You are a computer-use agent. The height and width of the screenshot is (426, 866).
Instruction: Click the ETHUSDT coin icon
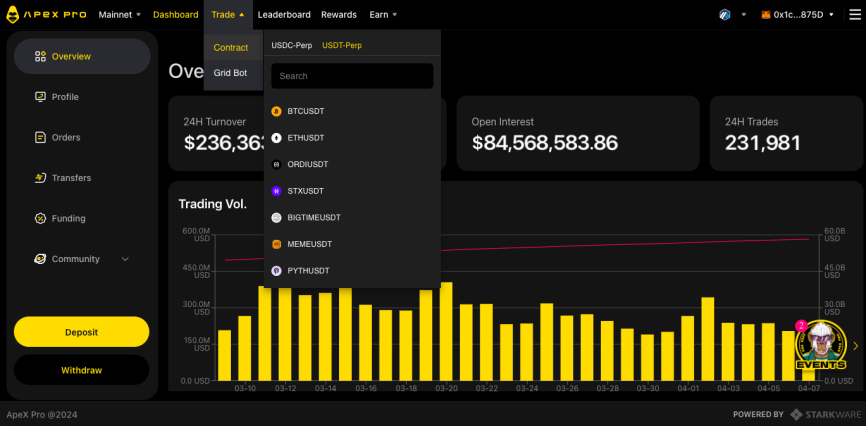coord(277,138)
